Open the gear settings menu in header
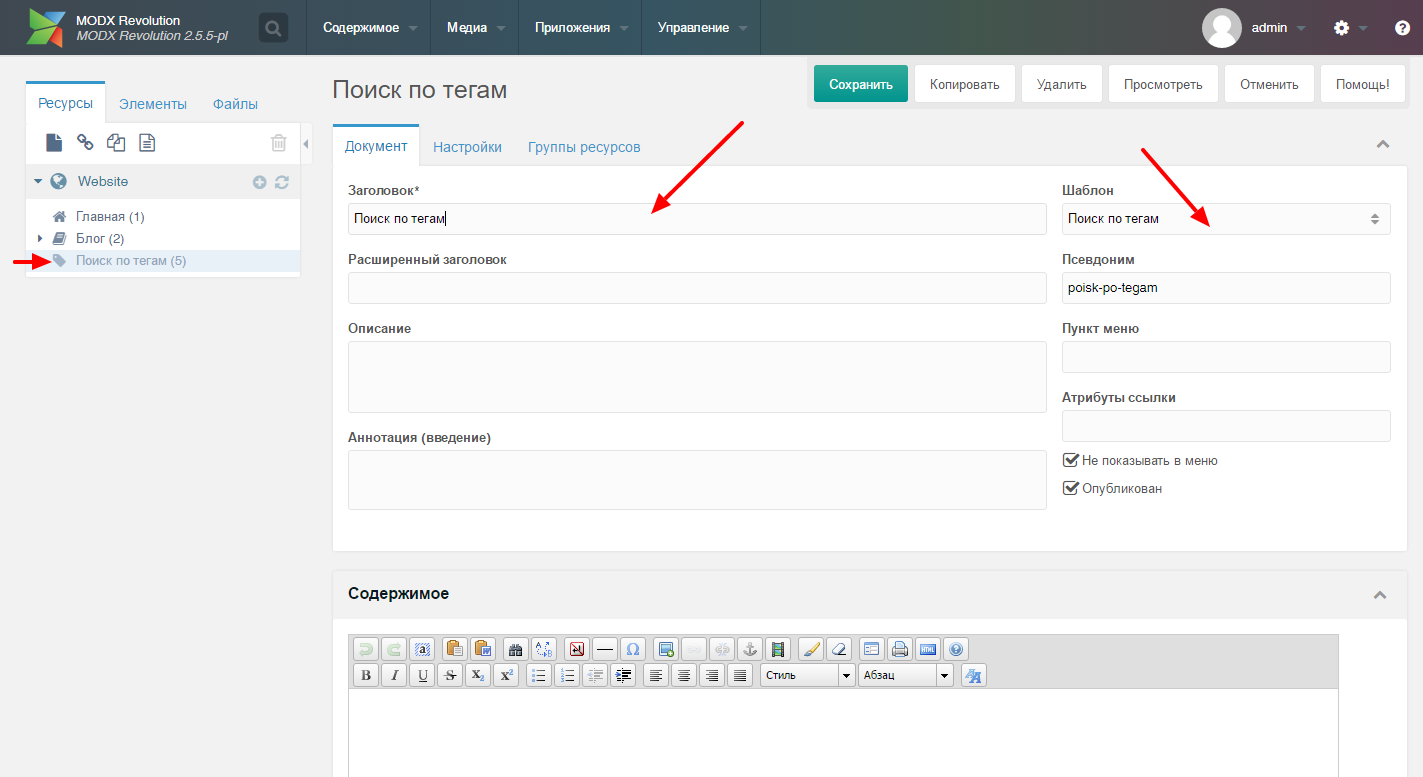This screenshot has width=1423, height=777. pyautogui.click(x=1342, y=28)
